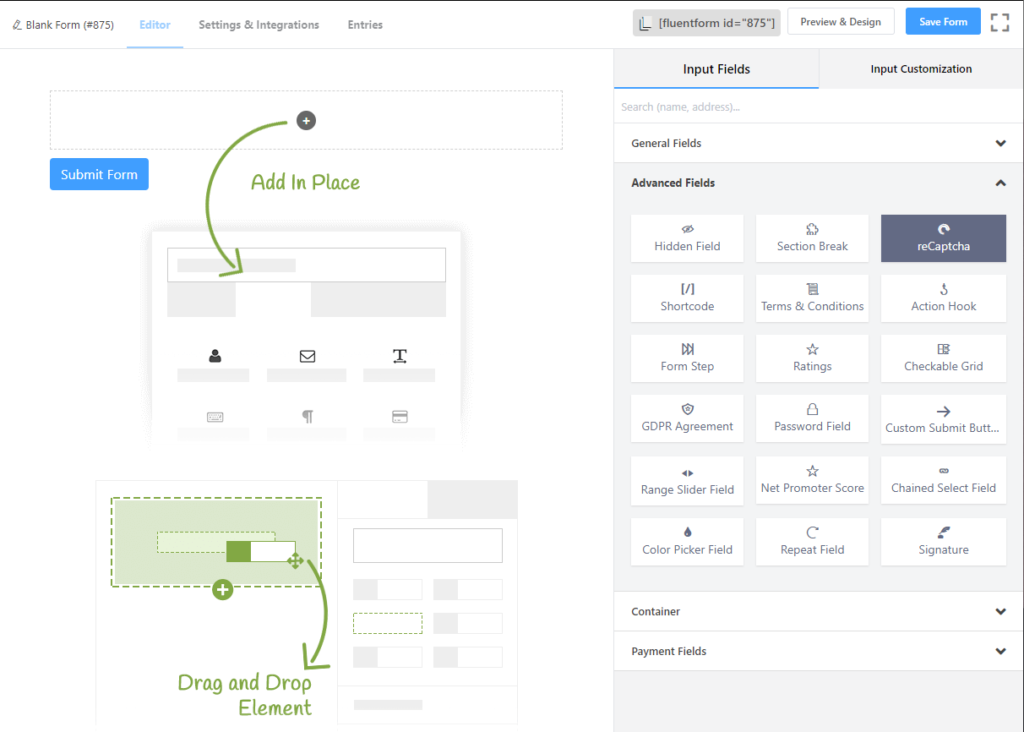Click the plus icon in empty form area
Screen dimensions: 1024x732
tap(306, 120)
